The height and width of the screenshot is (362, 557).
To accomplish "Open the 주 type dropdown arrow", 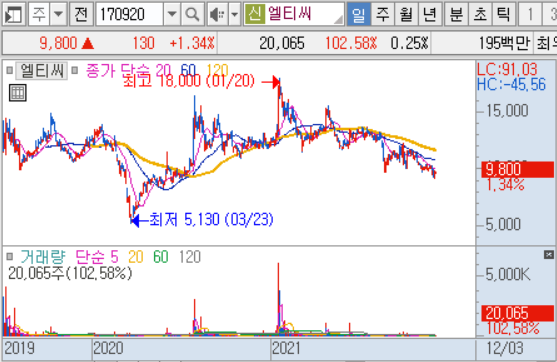I will pyautogui.click(x=58, y=14).
